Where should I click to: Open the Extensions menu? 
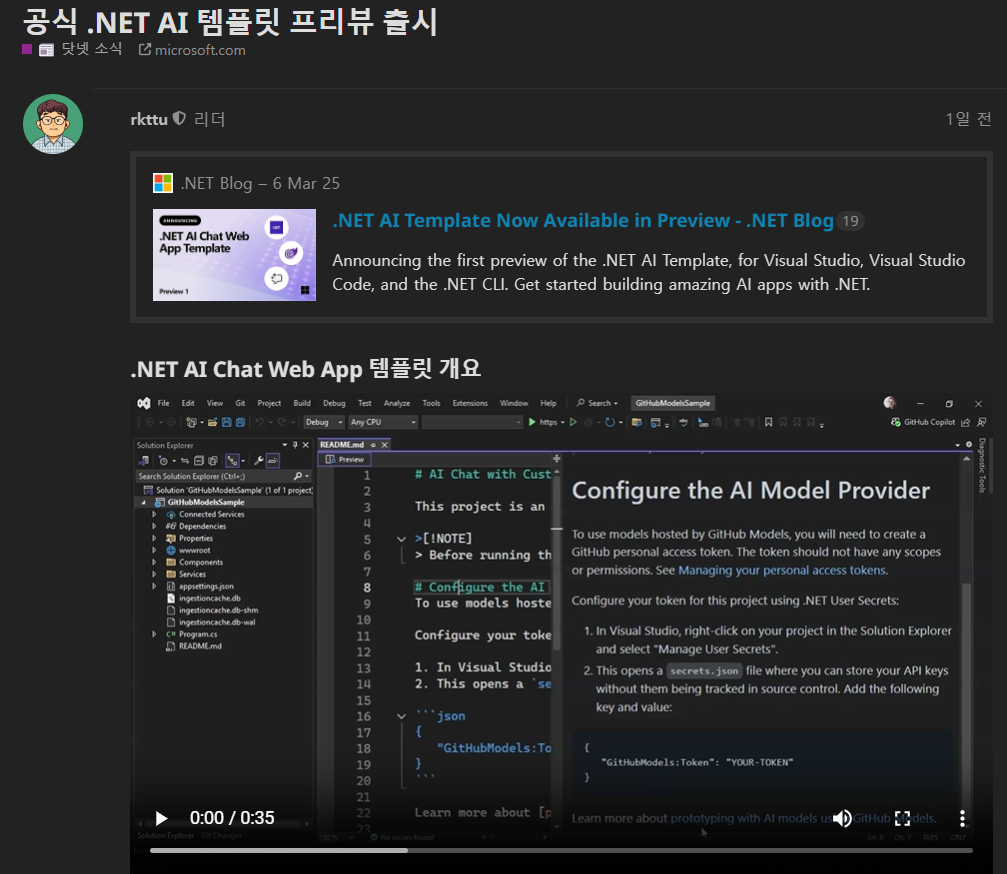coord(469,403)
